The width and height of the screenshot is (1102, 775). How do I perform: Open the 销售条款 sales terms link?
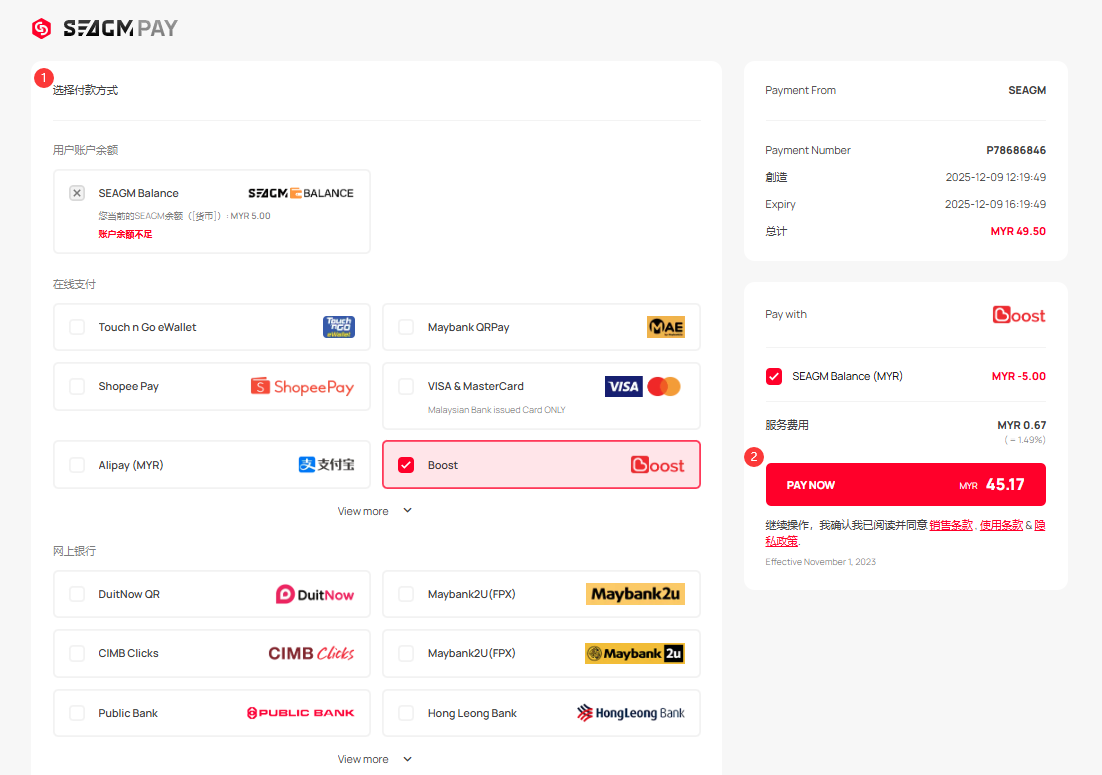tap(950, 525)
